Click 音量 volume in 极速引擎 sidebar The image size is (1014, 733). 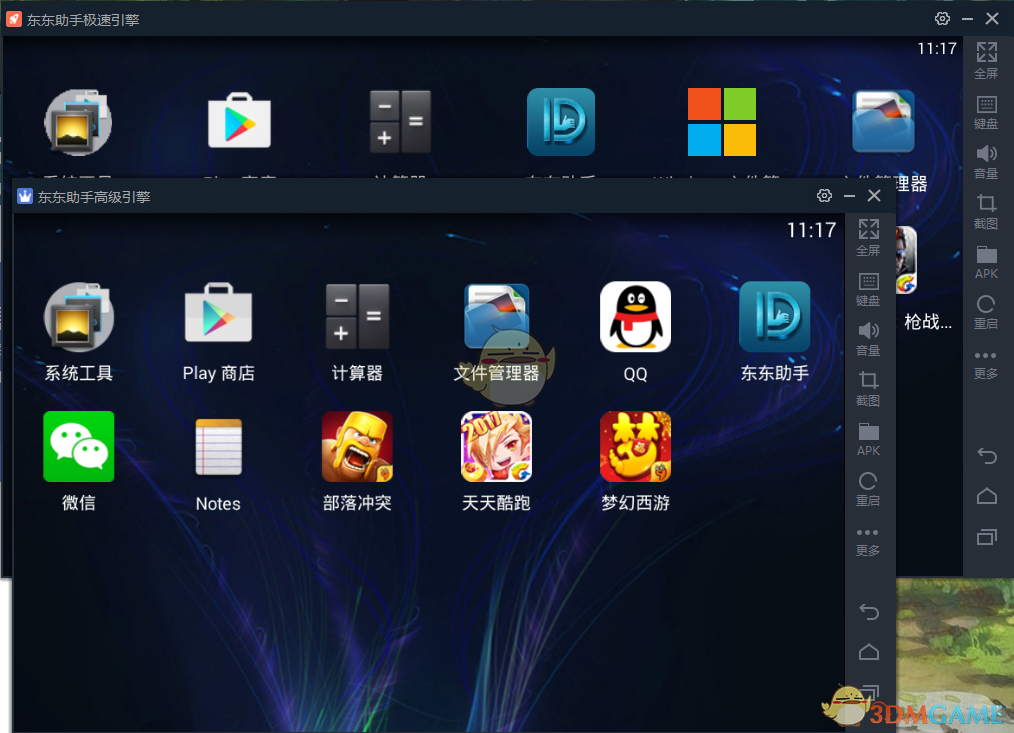click(x=986, y=162)
